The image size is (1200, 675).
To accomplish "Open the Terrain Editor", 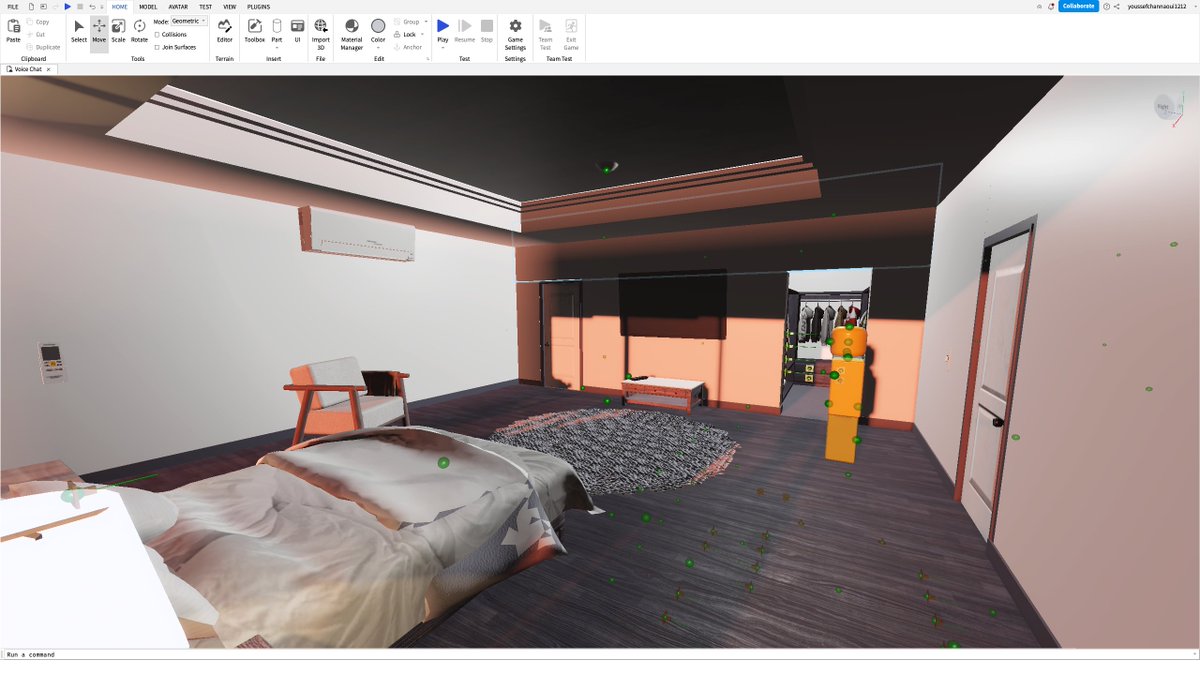I will [x=225, y=31].
